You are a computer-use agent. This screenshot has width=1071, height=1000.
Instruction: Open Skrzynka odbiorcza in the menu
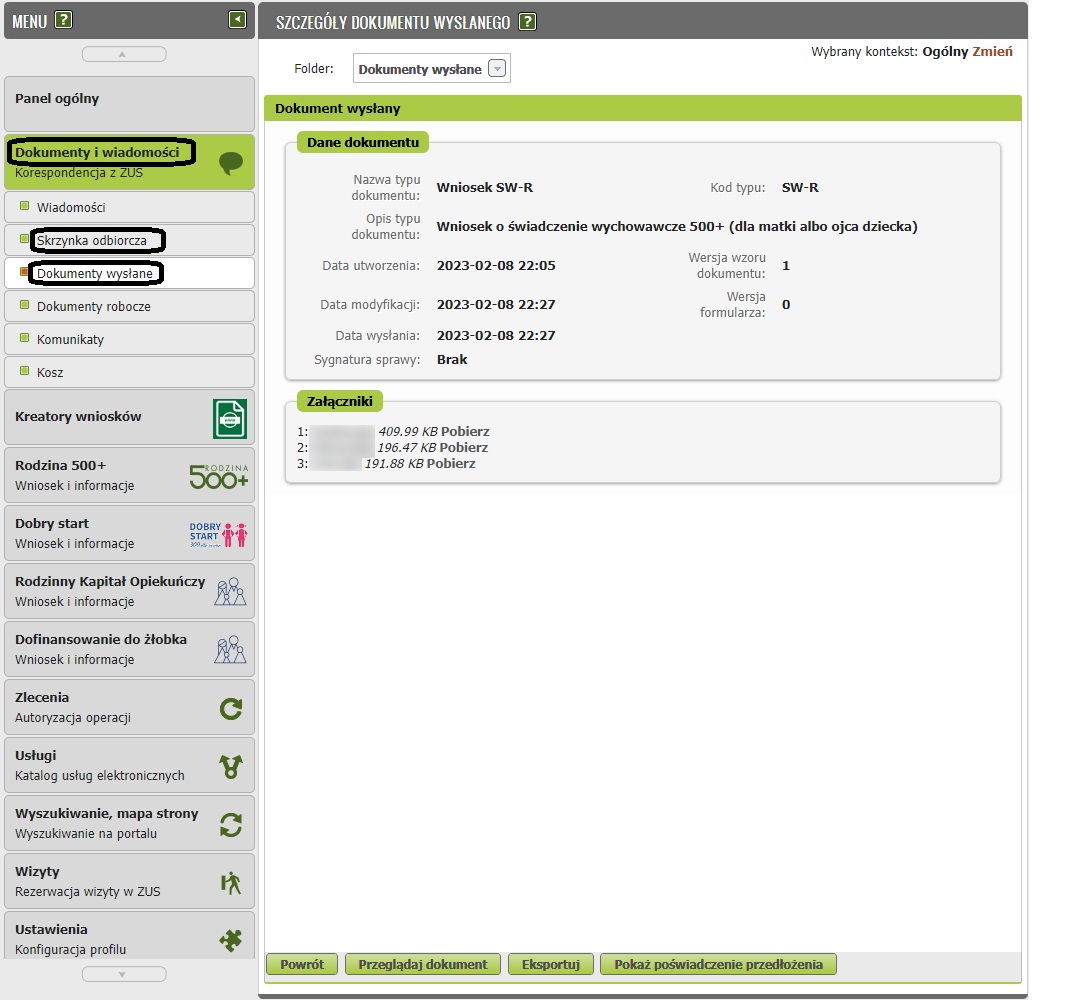(x=92, y=241)
